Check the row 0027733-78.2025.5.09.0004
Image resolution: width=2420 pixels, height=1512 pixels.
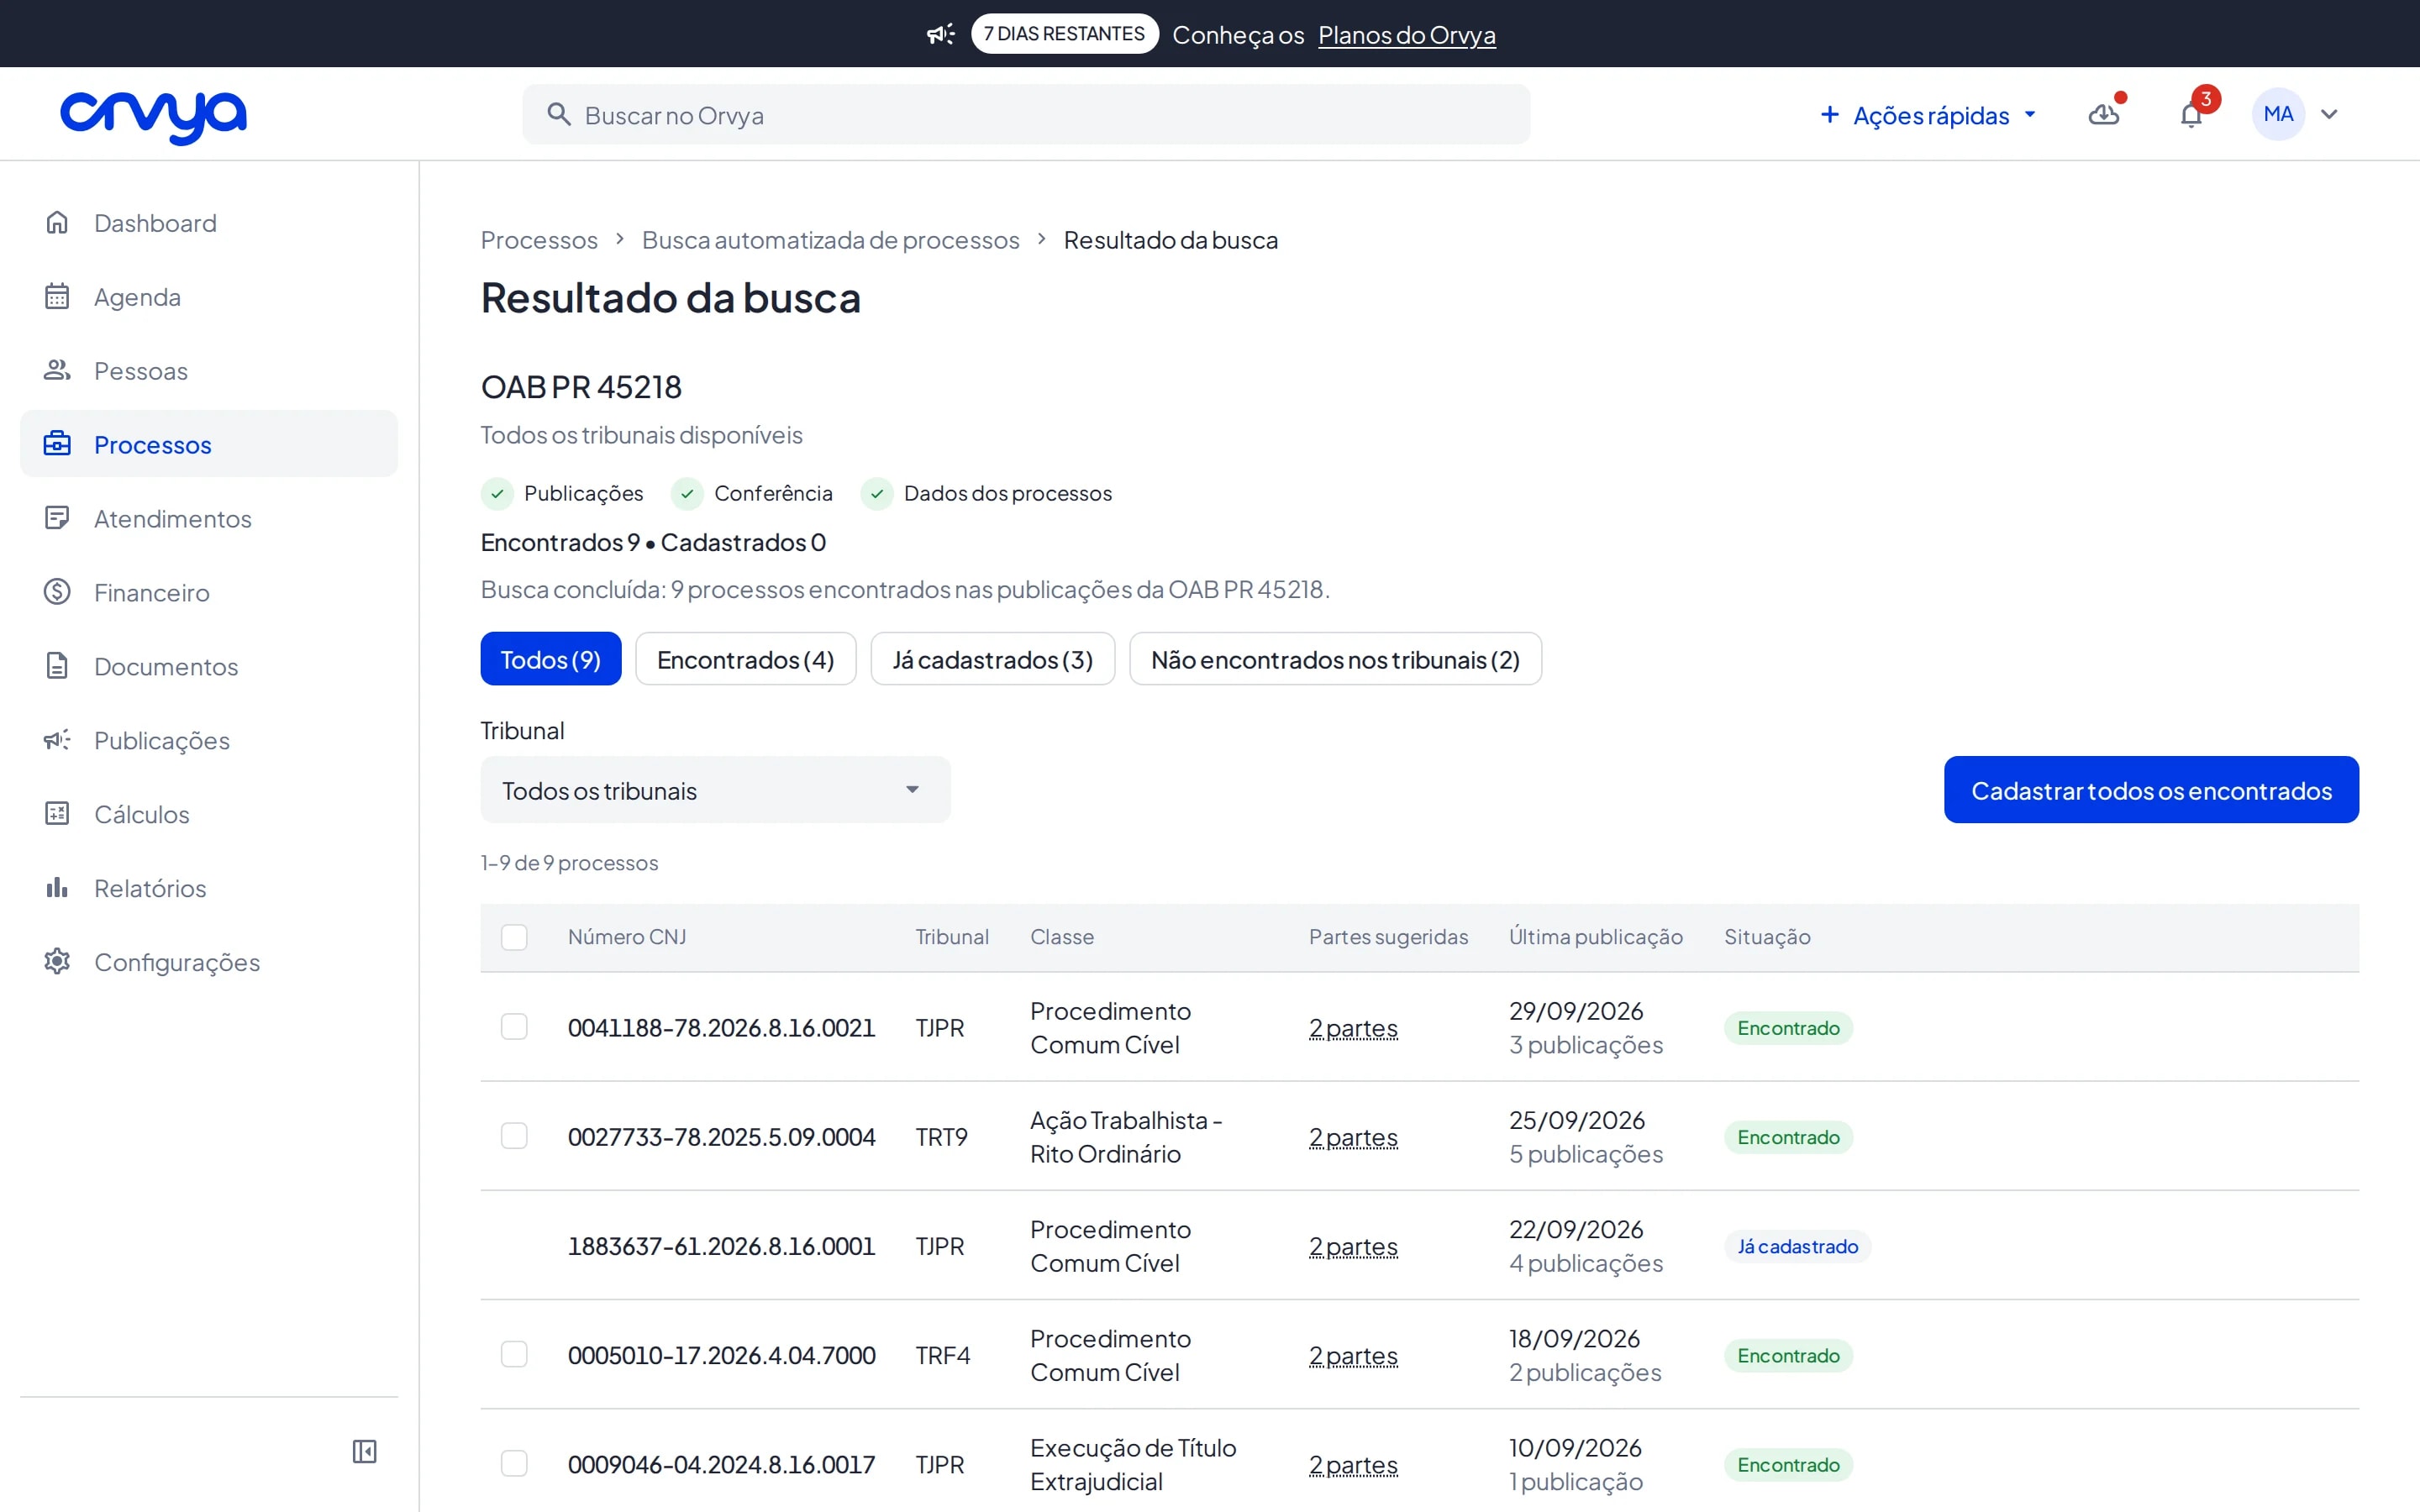click(514, 1136)
